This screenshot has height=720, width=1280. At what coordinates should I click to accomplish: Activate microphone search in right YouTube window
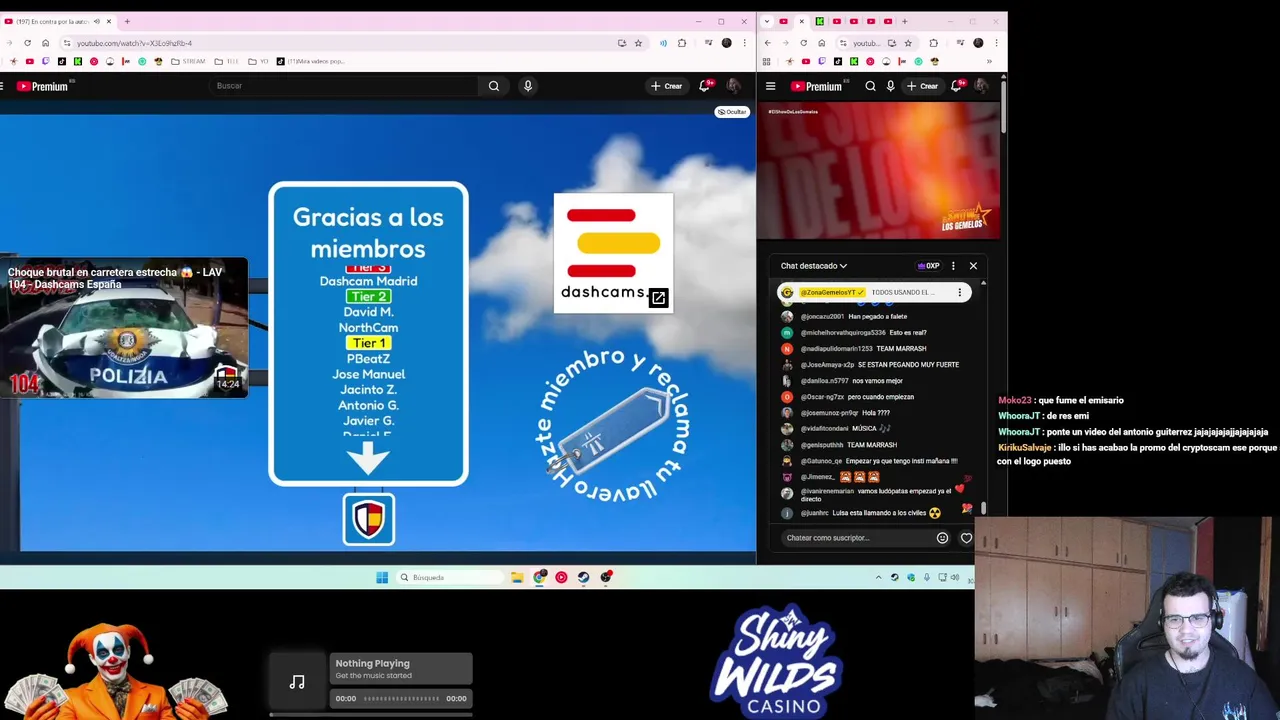890,86
